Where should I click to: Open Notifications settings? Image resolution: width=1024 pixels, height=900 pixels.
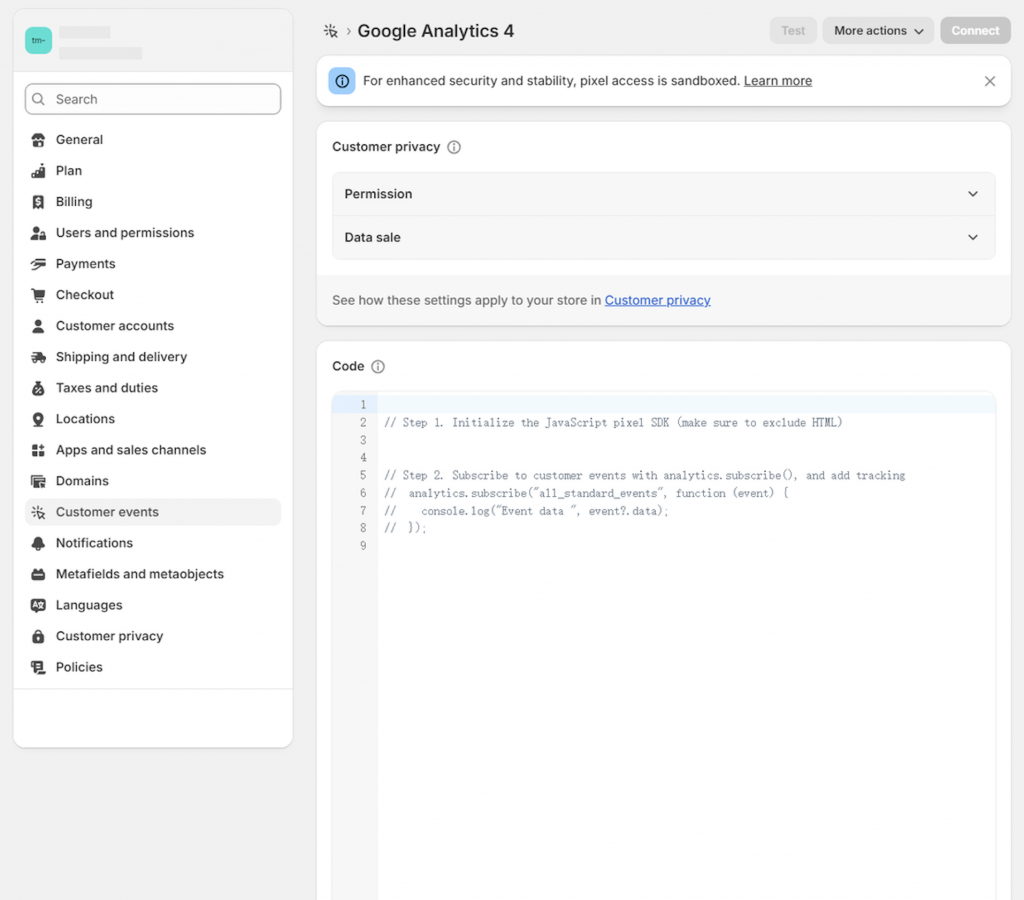[153, 543]
